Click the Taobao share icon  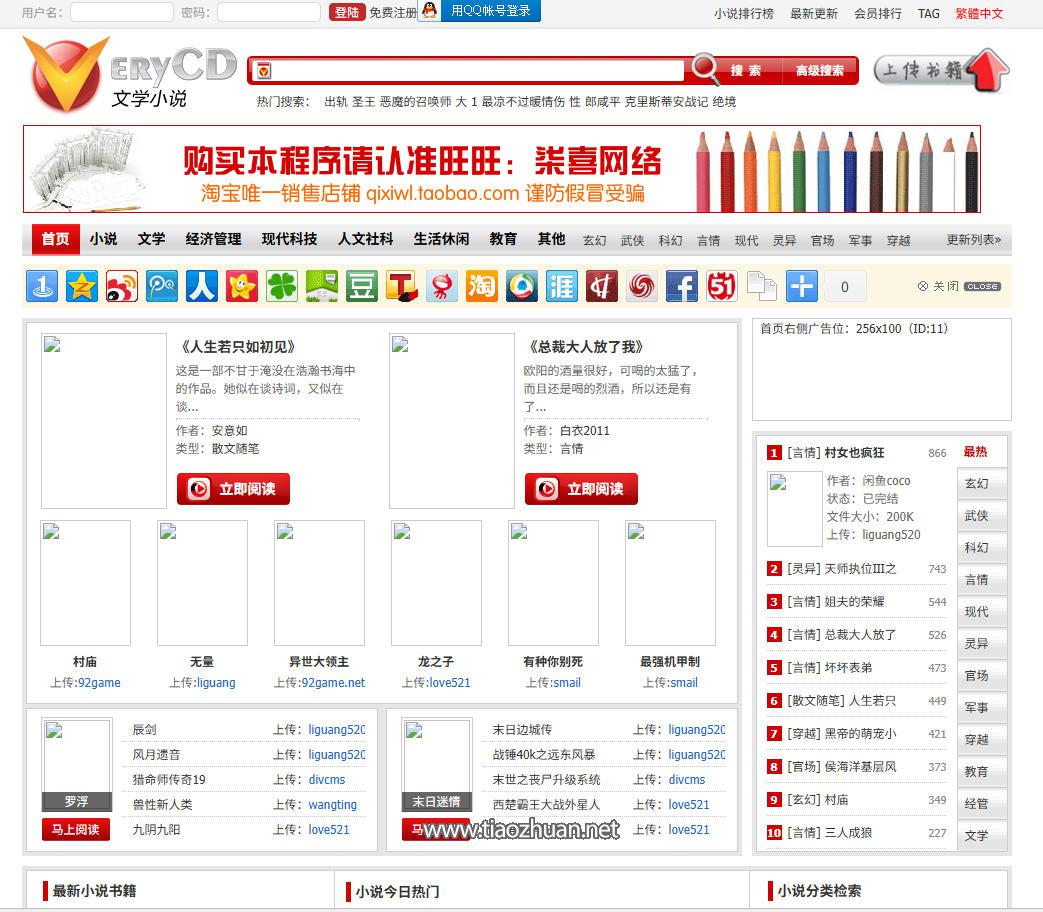click(482, 286)
